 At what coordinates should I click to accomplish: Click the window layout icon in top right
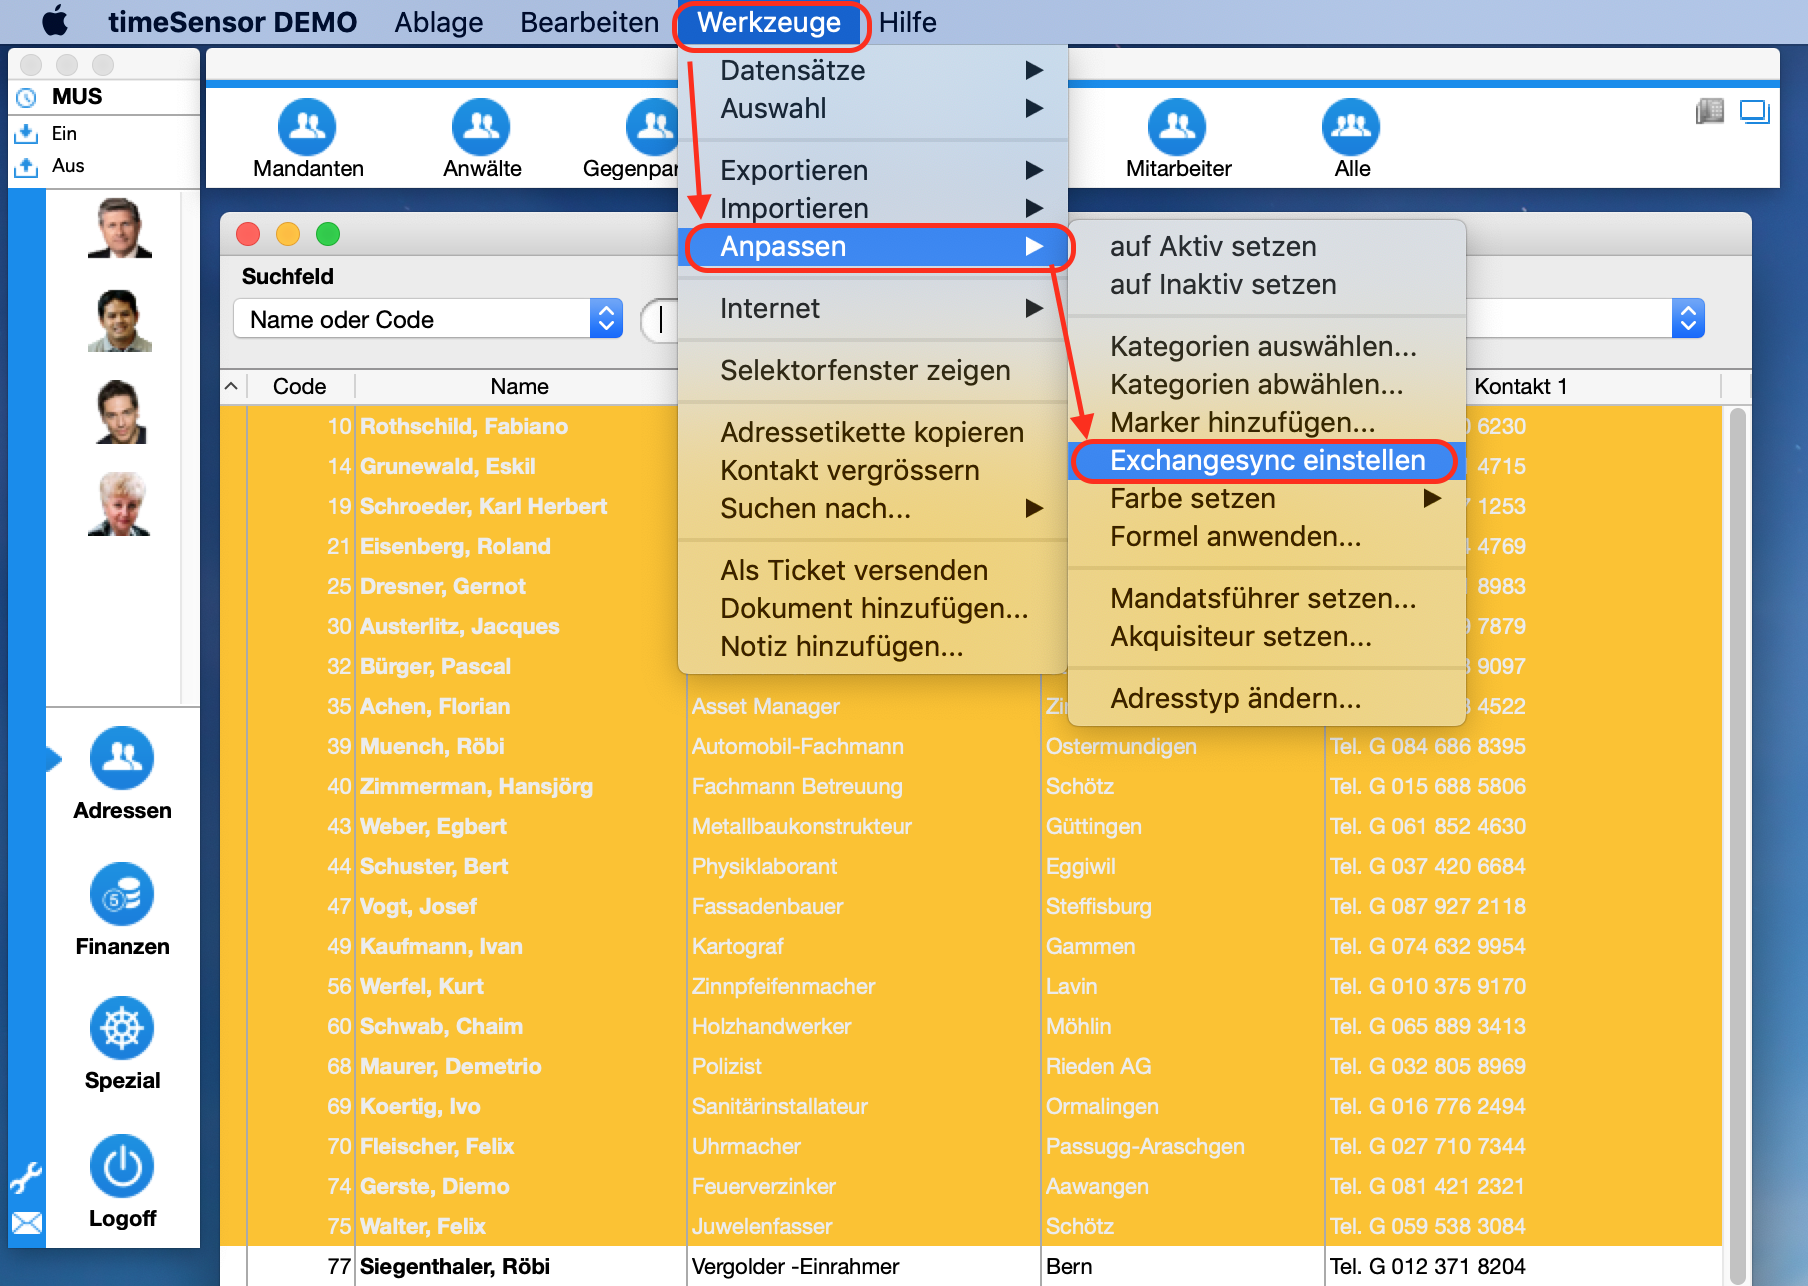pos(1755,111)
